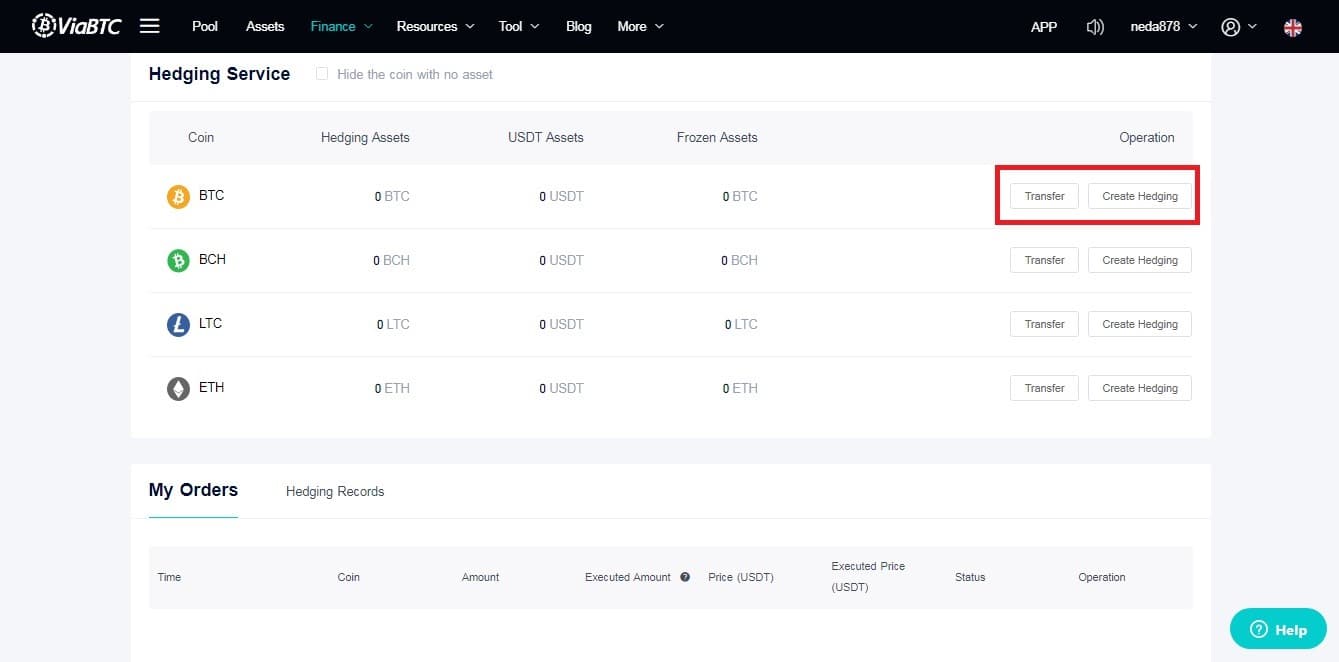Screen dimensions: 1339x662
Task: Click Transfer for BCH
Action: (x=1044, y=260)
